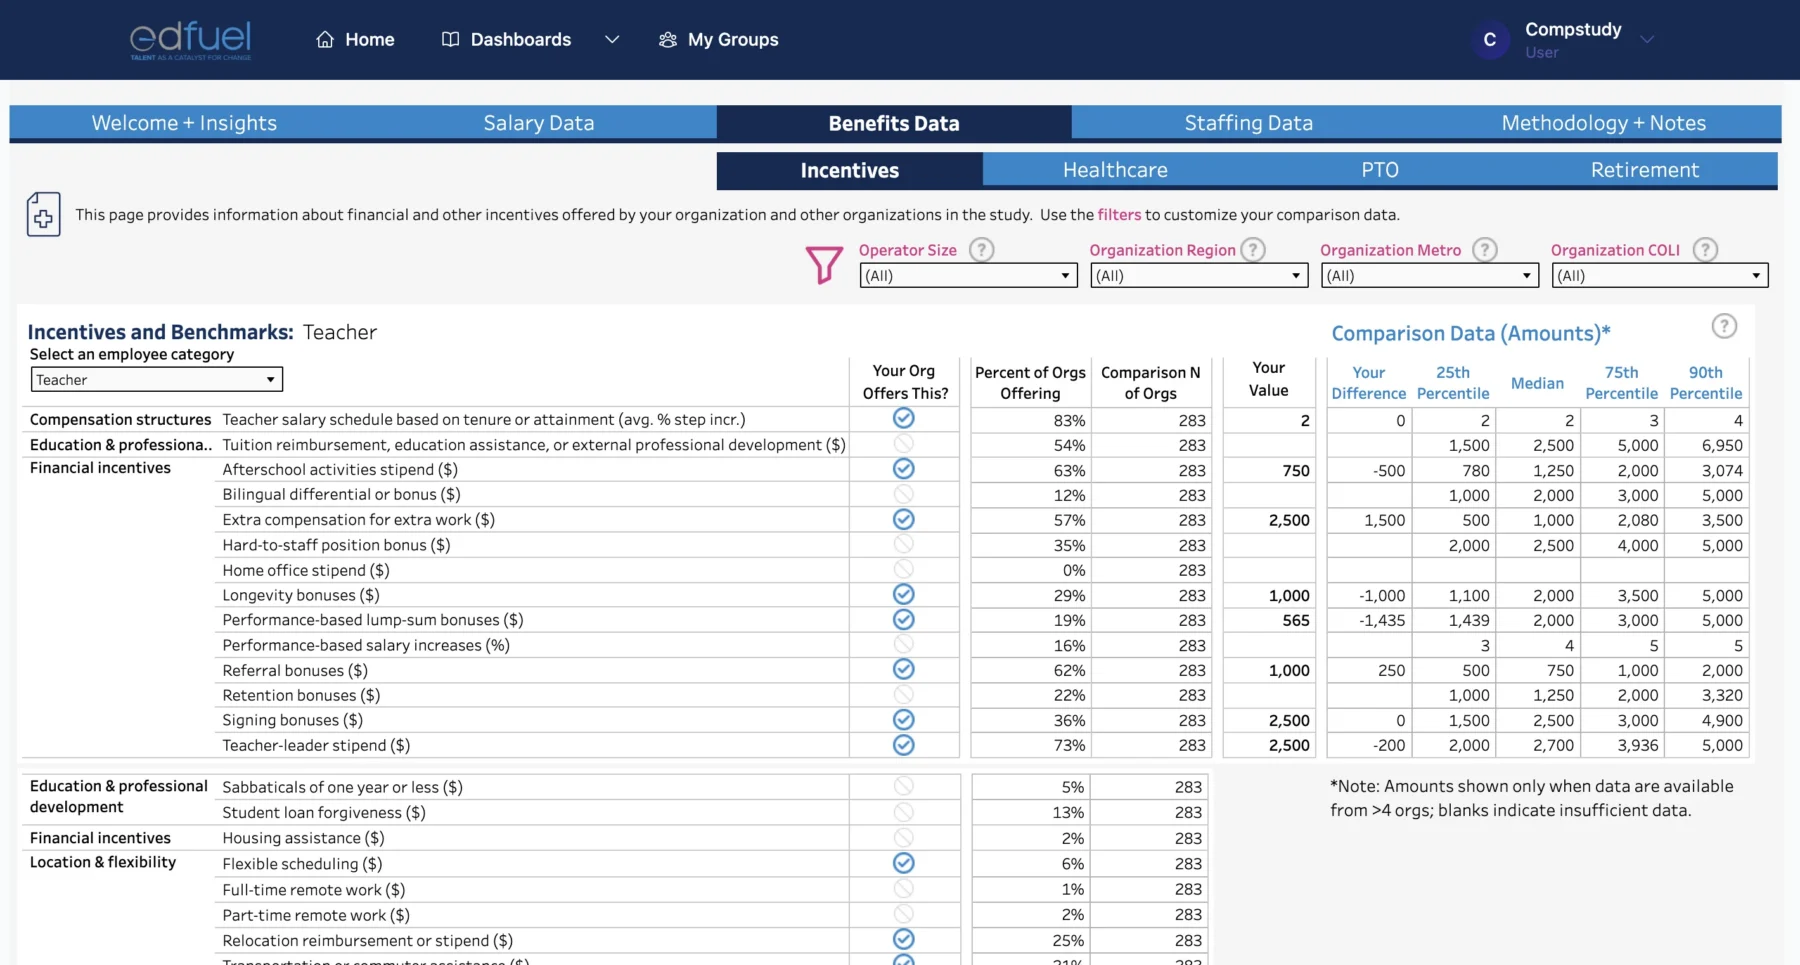
Task: Open the Operator Size help question mark
Action: coord(982,250)
